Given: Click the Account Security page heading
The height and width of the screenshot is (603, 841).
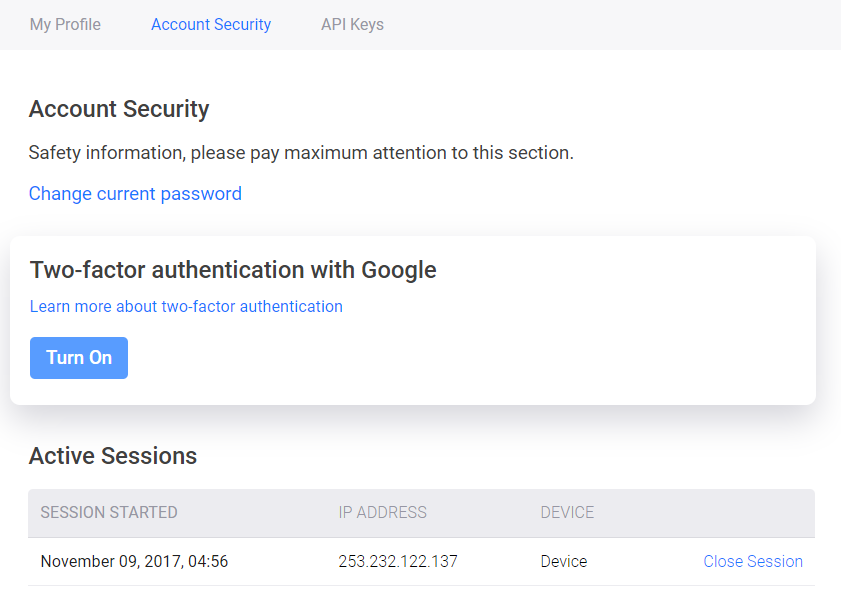Looking at the screenshot, I should tap(119, 109).
